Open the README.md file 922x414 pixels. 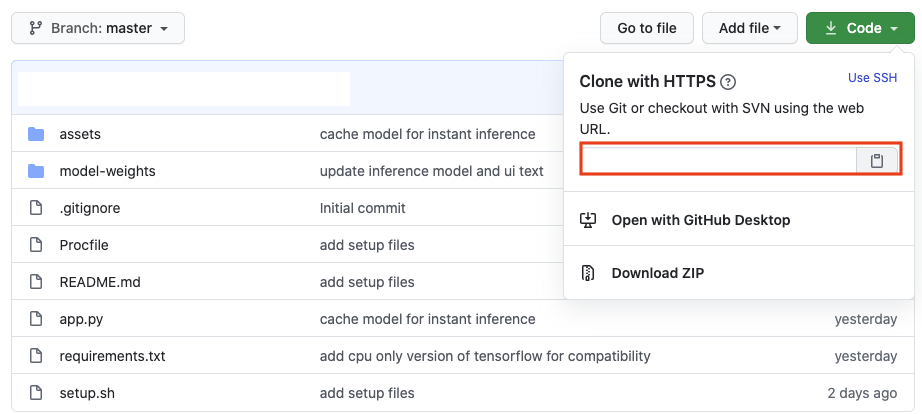click(x=100, y=282)
